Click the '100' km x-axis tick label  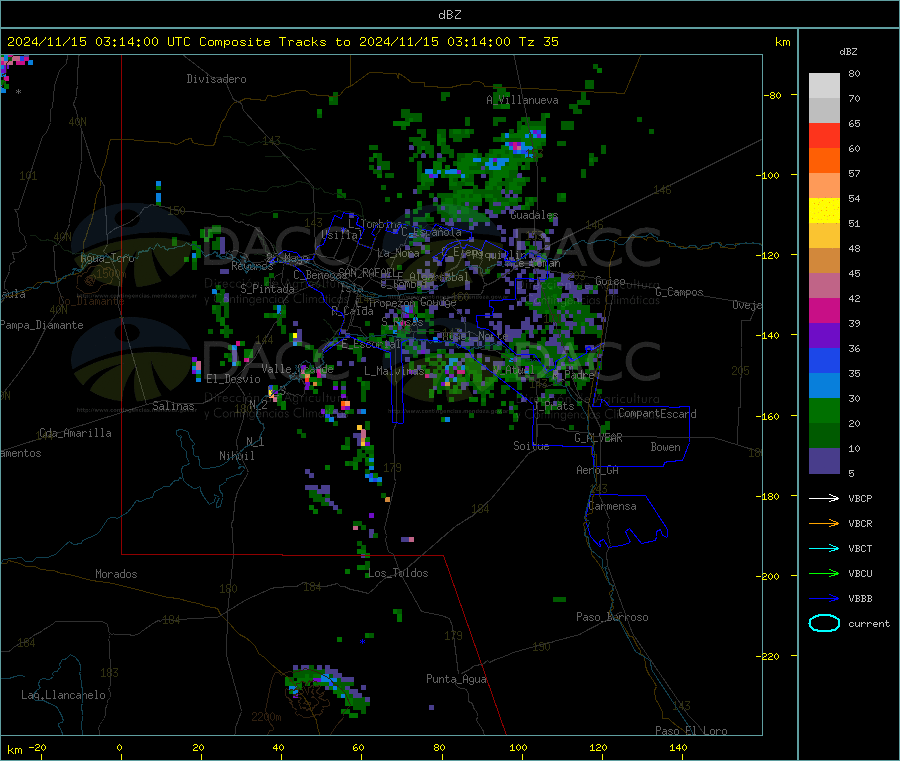[518, 748]
